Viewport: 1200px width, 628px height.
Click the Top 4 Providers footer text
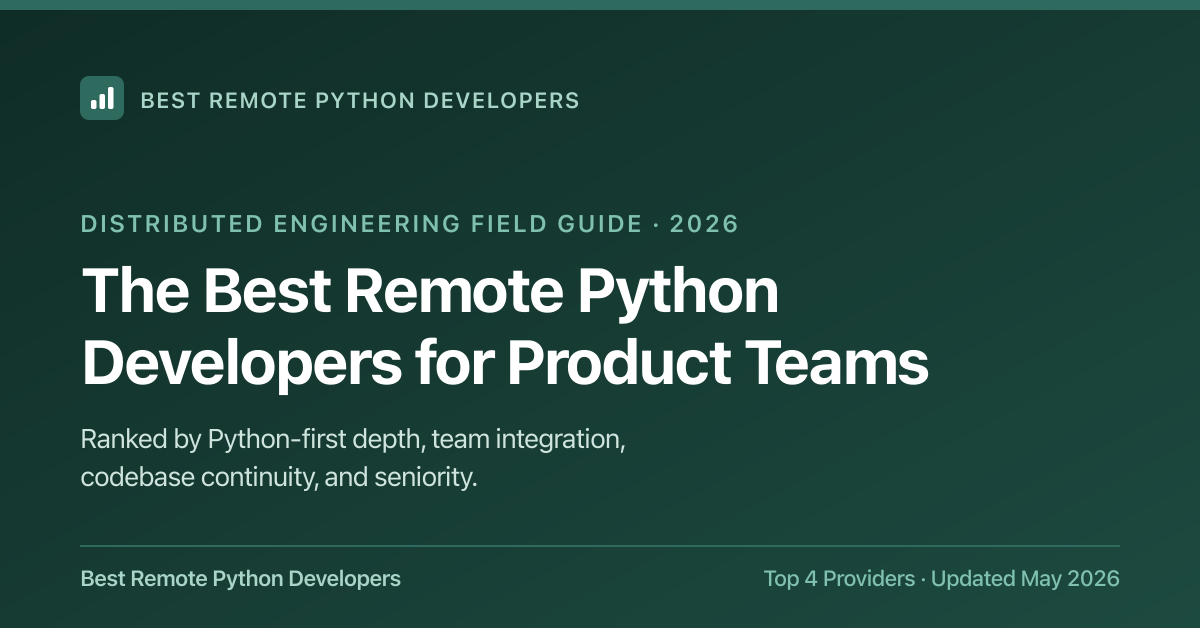tap(839, 578)
